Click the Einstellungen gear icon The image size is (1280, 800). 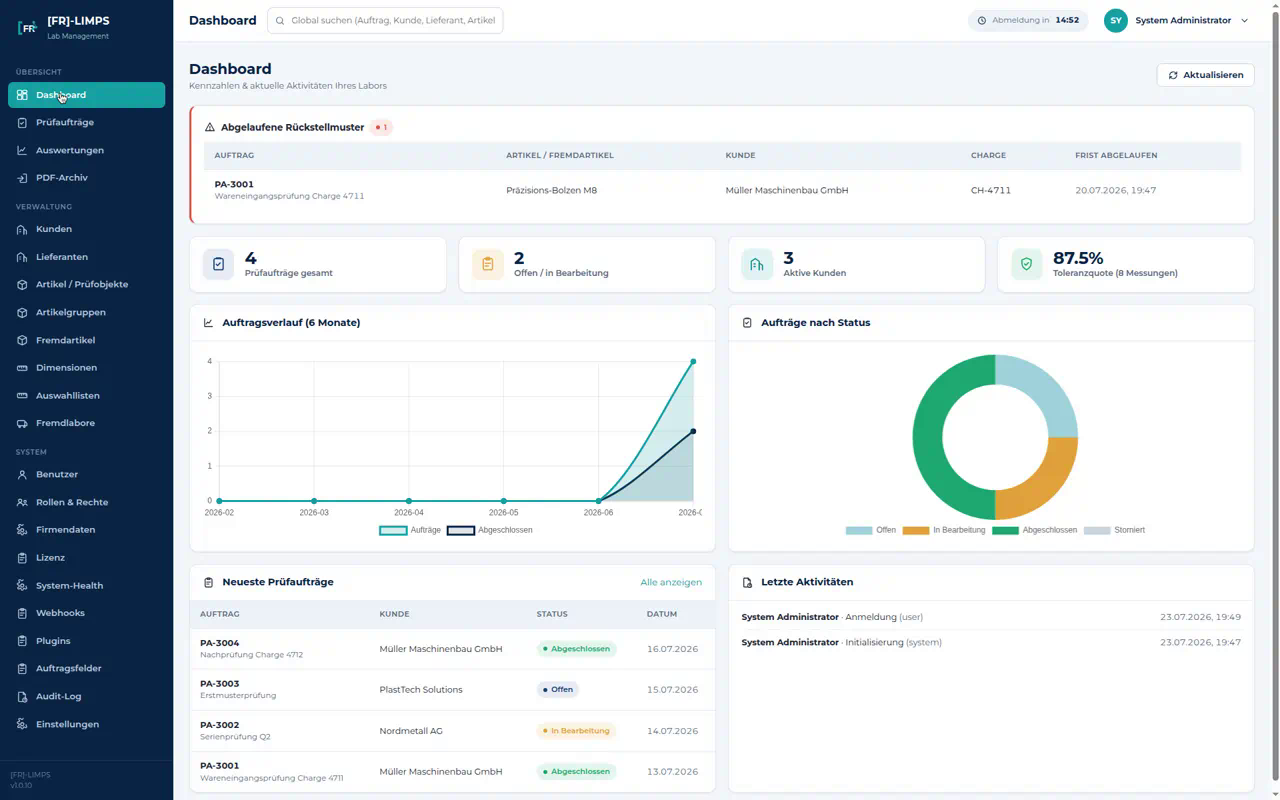point(22,724)
